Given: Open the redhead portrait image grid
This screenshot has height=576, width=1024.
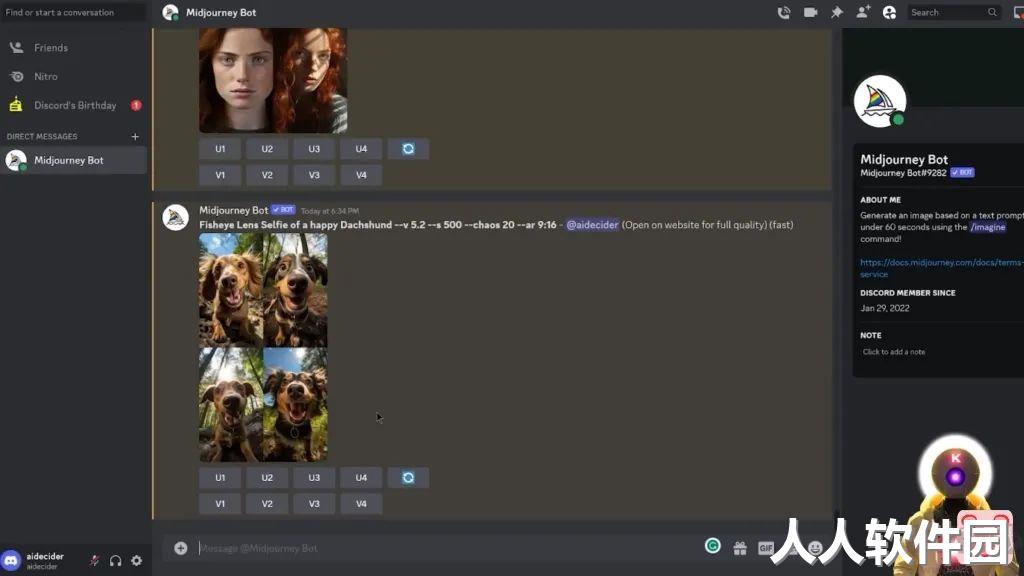Looking at the screenshot, I should tap(273, 80).
